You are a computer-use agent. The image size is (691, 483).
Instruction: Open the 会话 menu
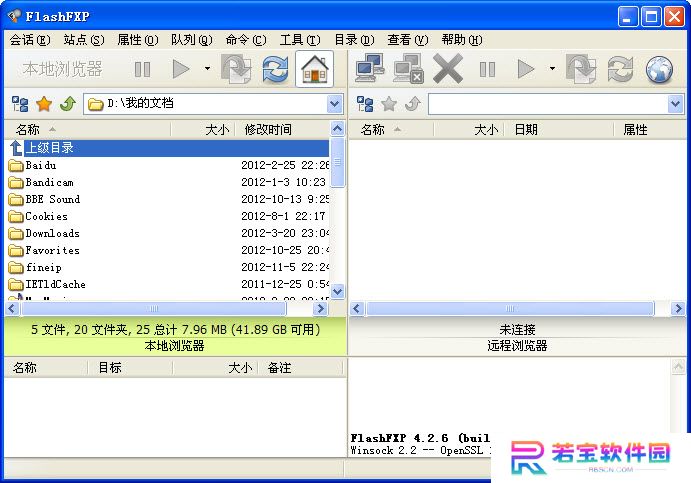pos(30,40)
